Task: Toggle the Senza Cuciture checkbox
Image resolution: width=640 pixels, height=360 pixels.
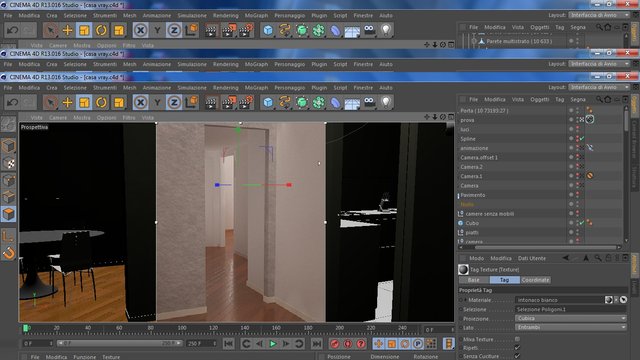Action: 517,356
